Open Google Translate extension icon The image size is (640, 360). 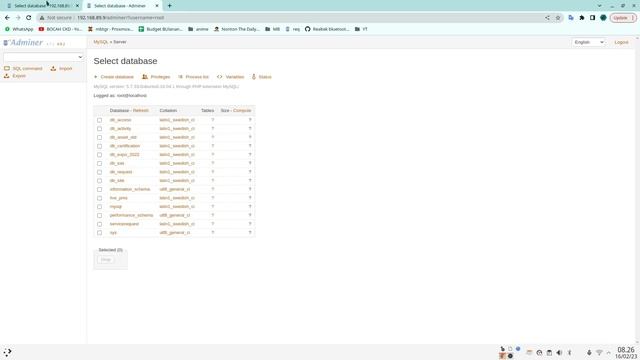pos(571,18)
